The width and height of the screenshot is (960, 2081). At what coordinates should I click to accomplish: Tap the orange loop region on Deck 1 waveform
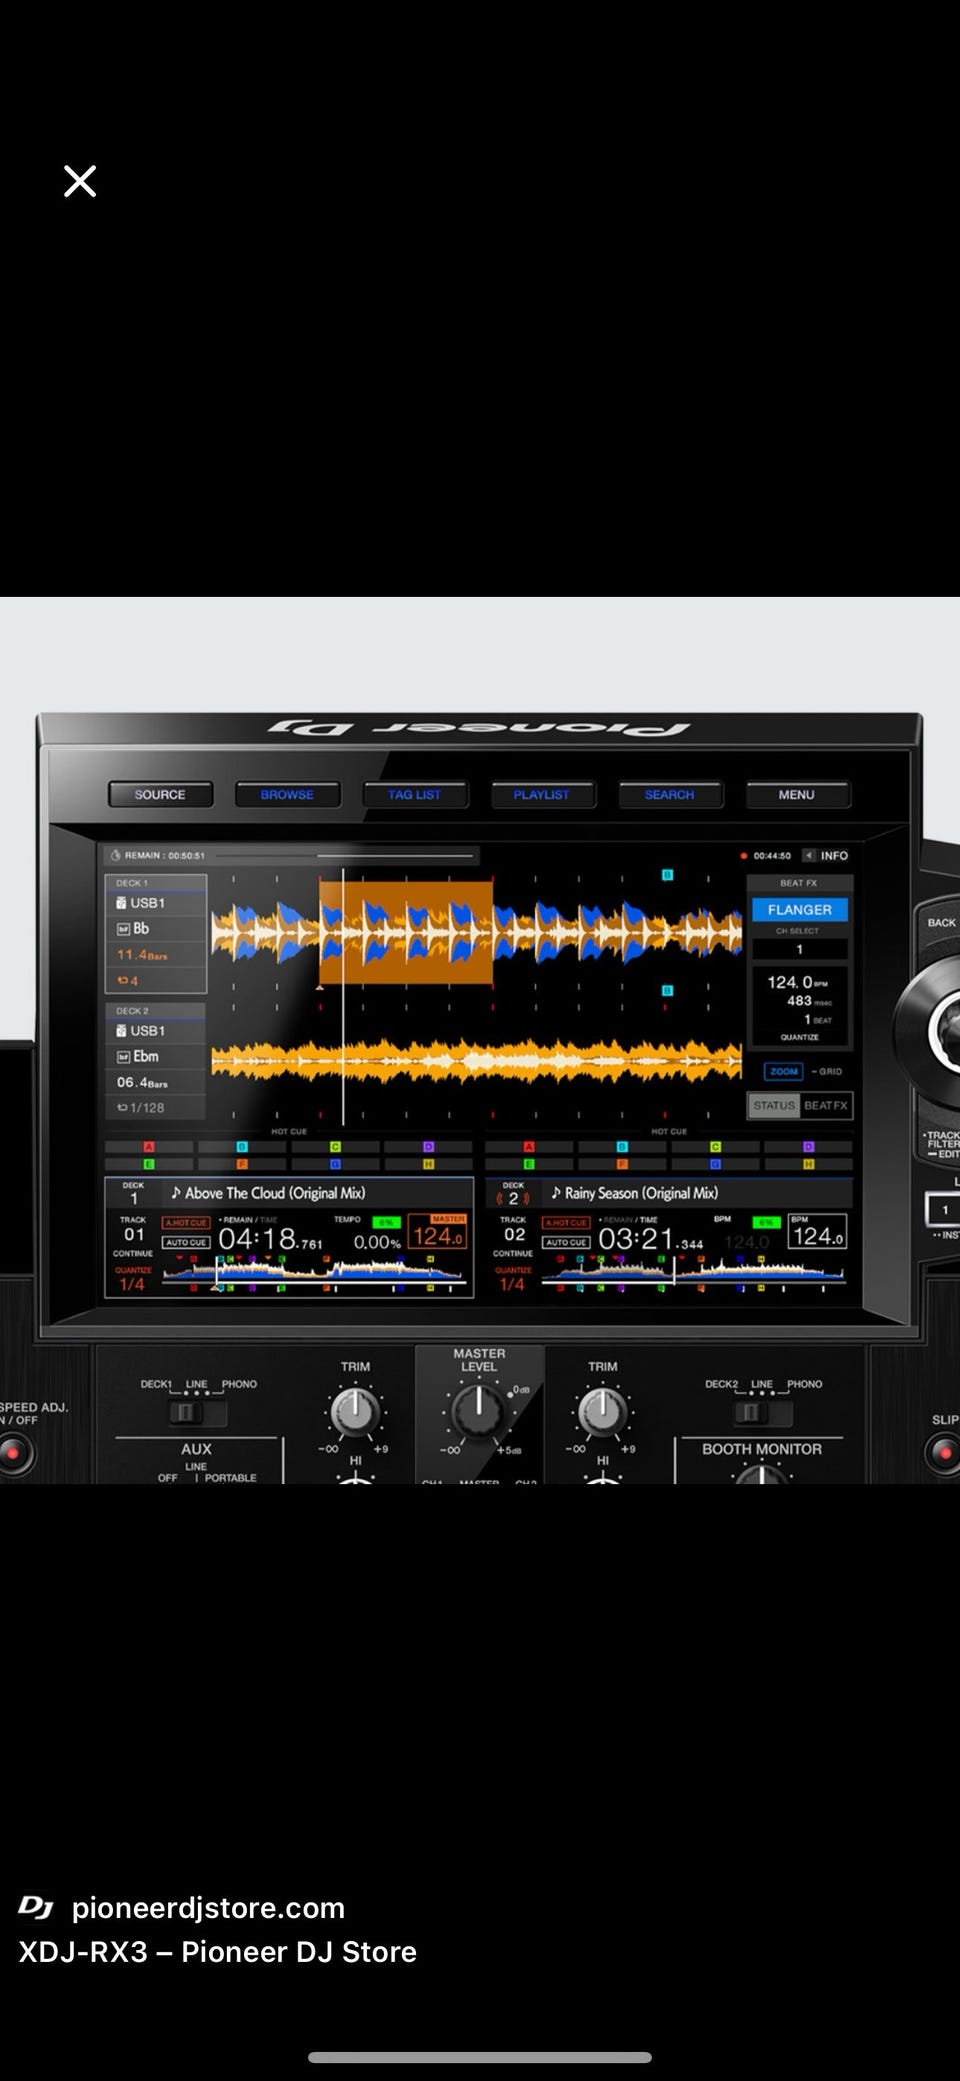(x=406, y=932)
